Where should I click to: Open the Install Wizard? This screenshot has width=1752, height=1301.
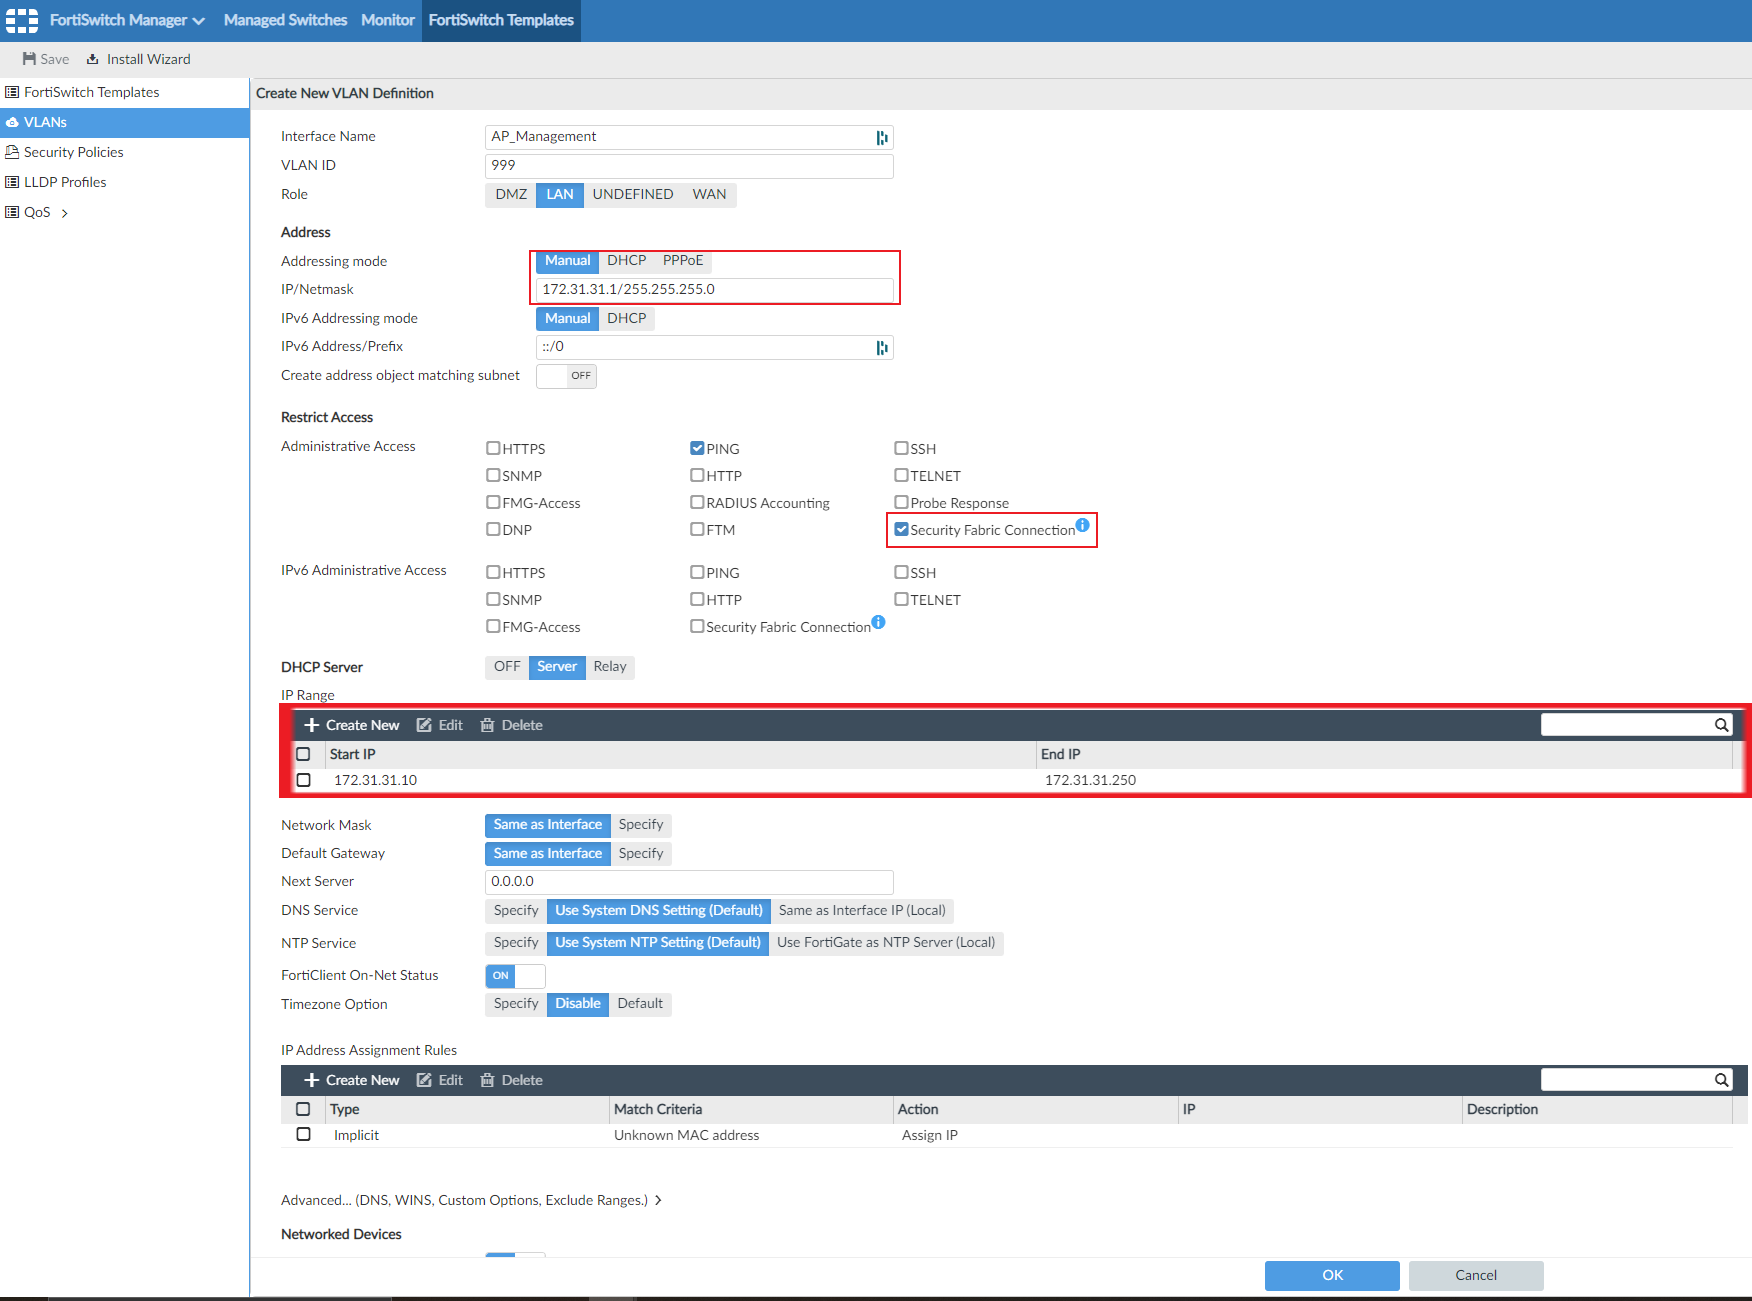tap(138, 58)
